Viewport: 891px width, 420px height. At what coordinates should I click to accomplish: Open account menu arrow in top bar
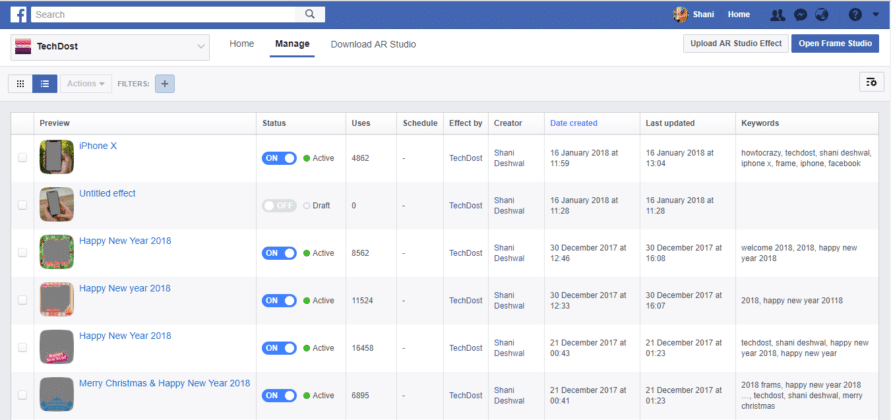coord(877,15)
